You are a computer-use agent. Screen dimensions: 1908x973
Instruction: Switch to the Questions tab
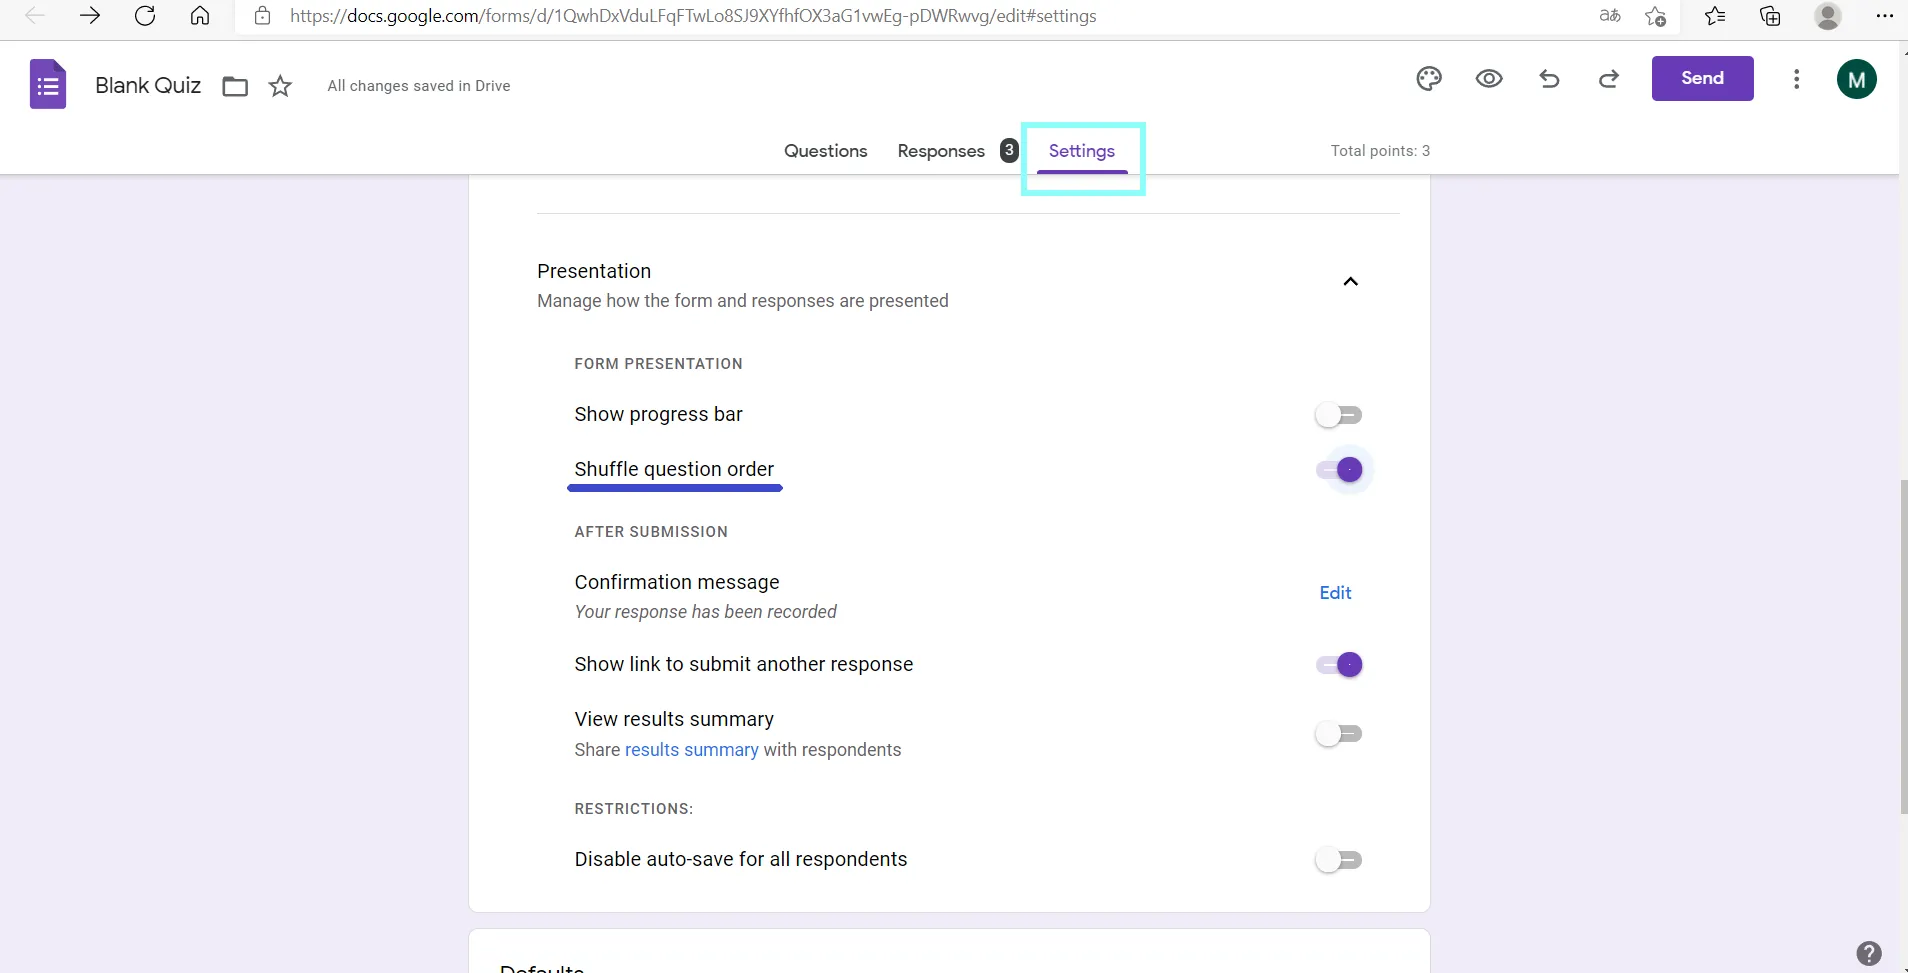click(x=825, y=151)
